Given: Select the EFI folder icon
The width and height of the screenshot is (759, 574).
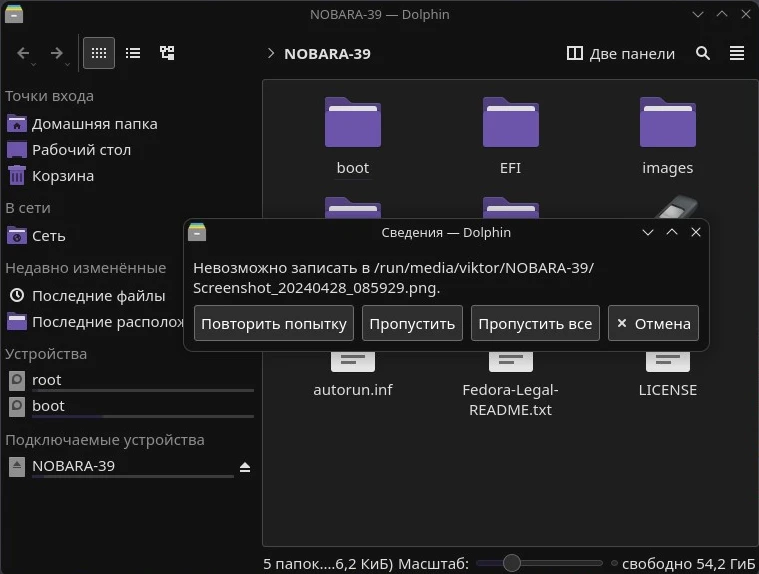Looking at the screenshot, I should point(511,122).
